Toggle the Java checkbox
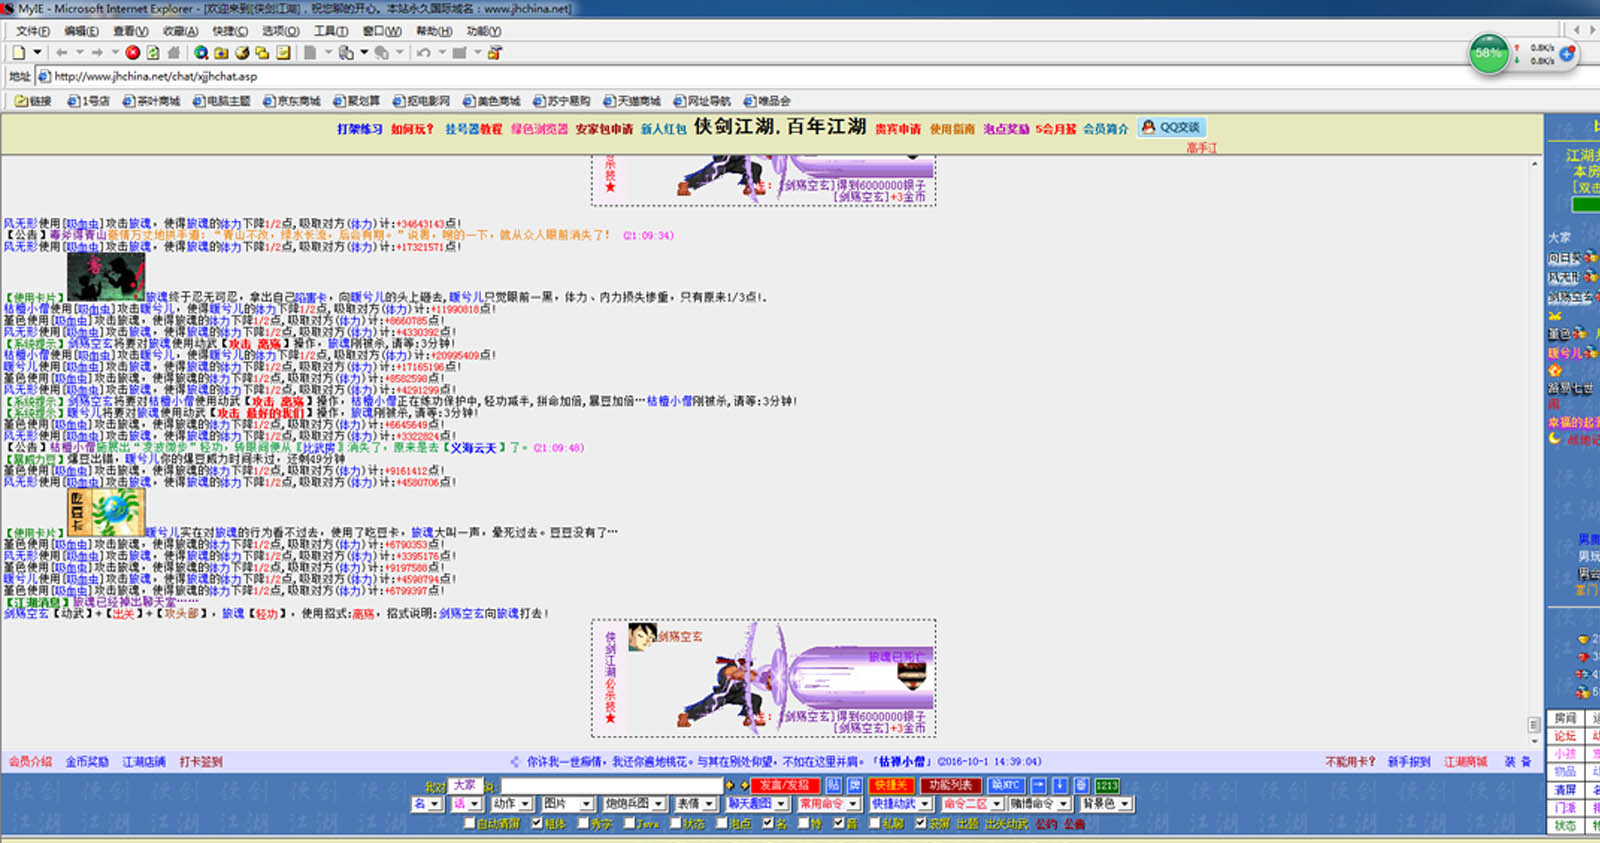Viewport: 1600px width, 843px height. 628,823
